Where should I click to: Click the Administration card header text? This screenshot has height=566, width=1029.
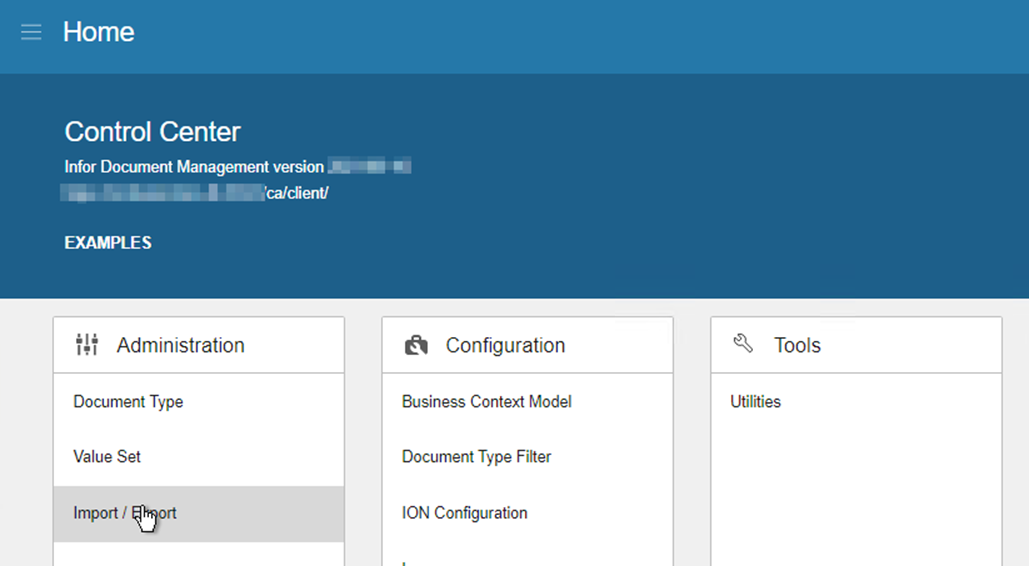click(180, 345)
